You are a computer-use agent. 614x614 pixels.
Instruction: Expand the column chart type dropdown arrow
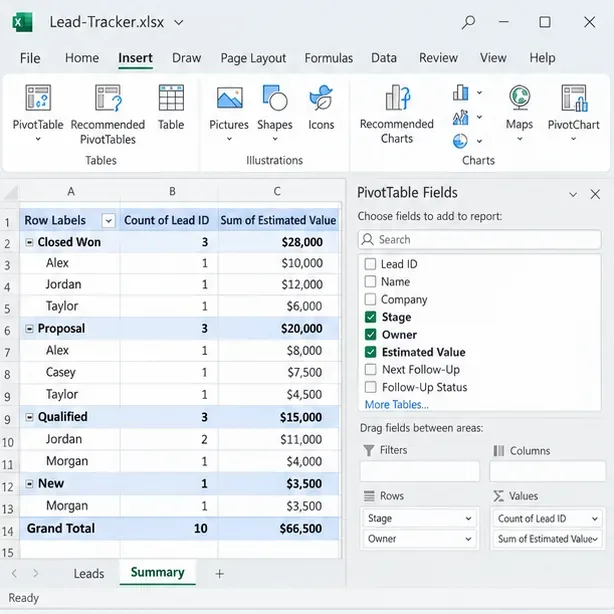coord(479,93)
